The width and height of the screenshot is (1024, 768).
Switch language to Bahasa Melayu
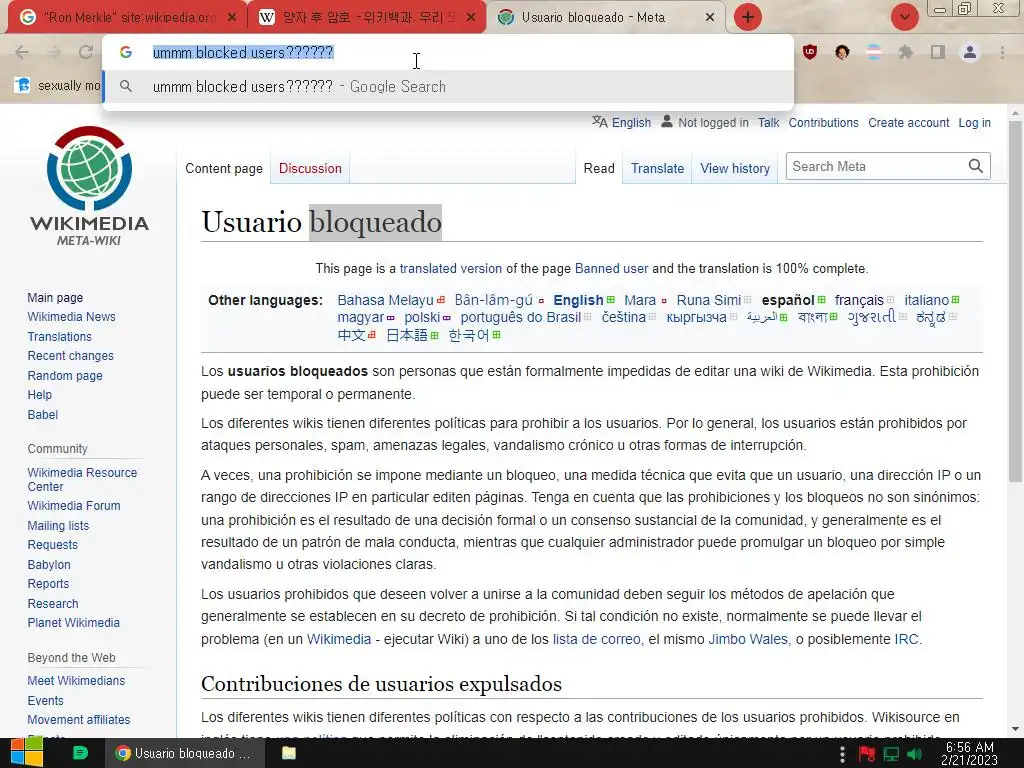[x=385, y=300]
